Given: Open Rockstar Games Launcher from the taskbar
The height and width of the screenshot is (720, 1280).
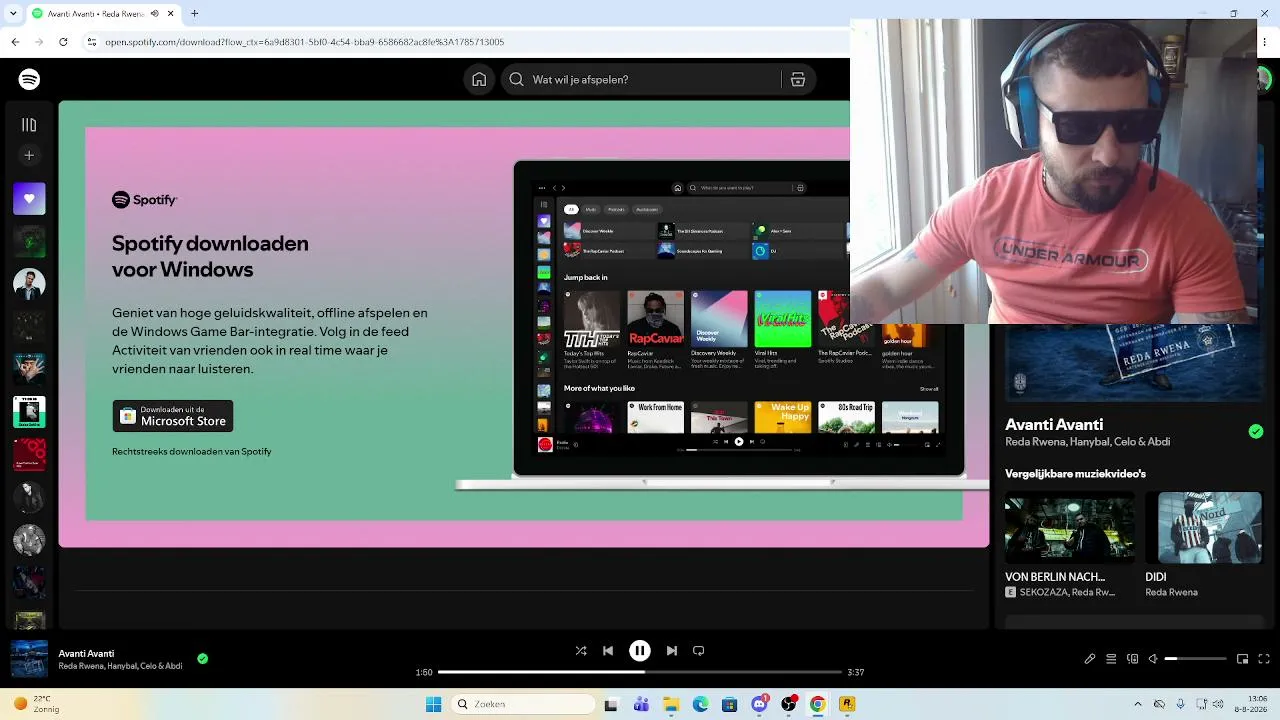Looking at the screenshot, I should [847, 705].
